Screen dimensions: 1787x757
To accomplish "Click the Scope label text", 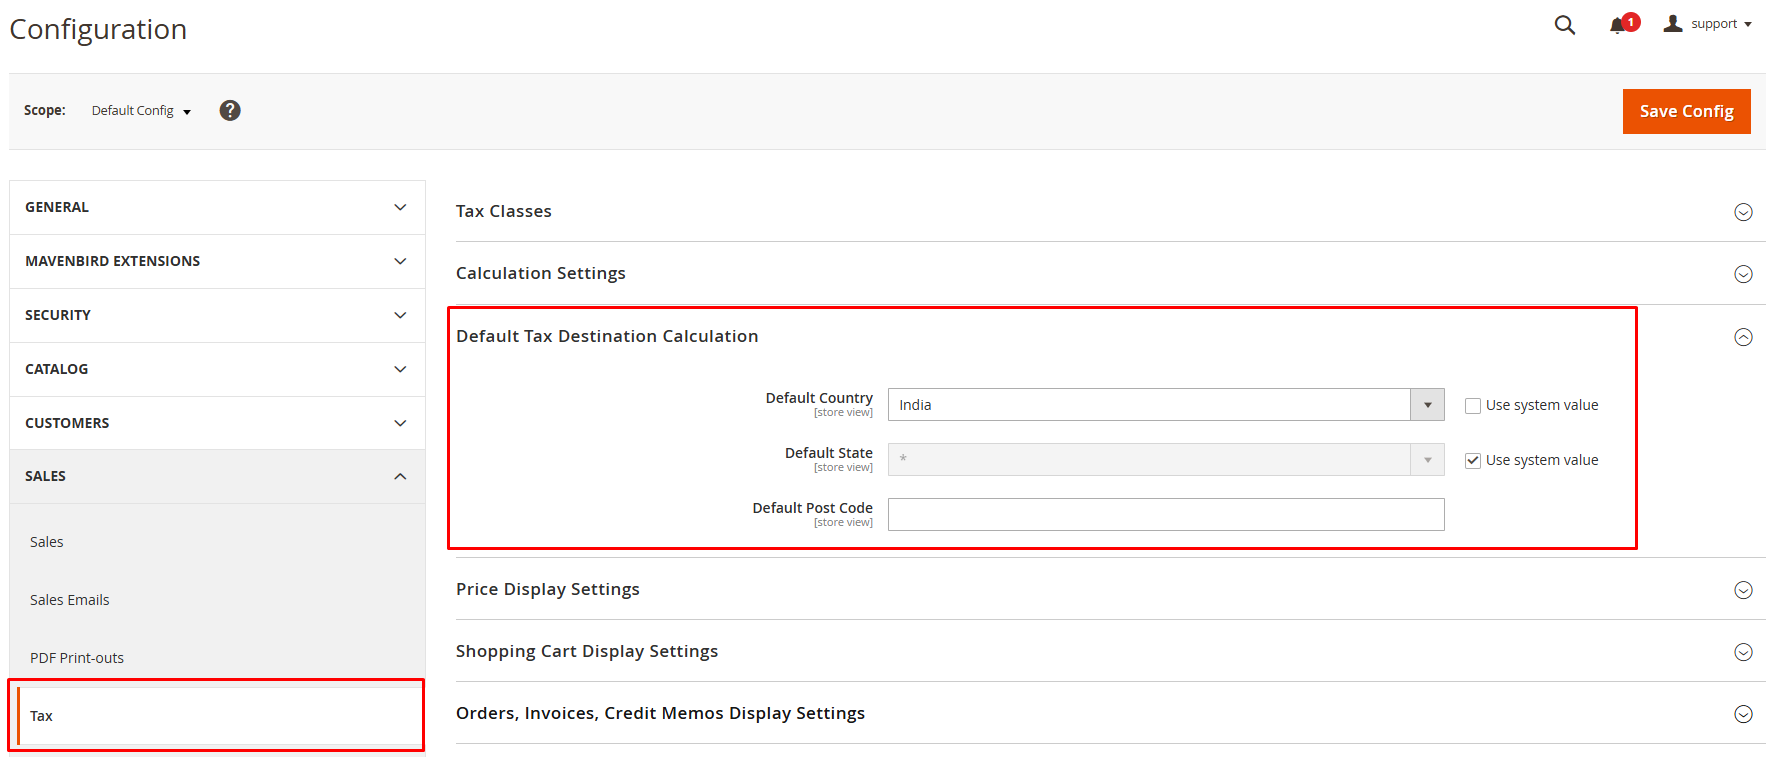I will tap(45, 110).
